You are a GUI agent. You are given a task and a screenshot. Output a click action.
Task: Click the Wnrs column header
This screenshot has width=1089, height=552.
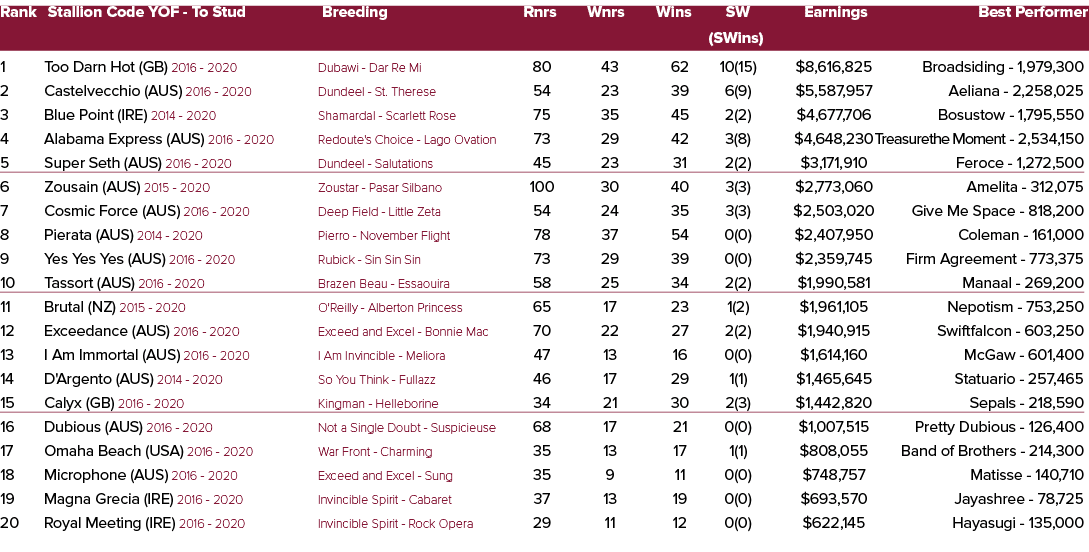click(606, 12)
